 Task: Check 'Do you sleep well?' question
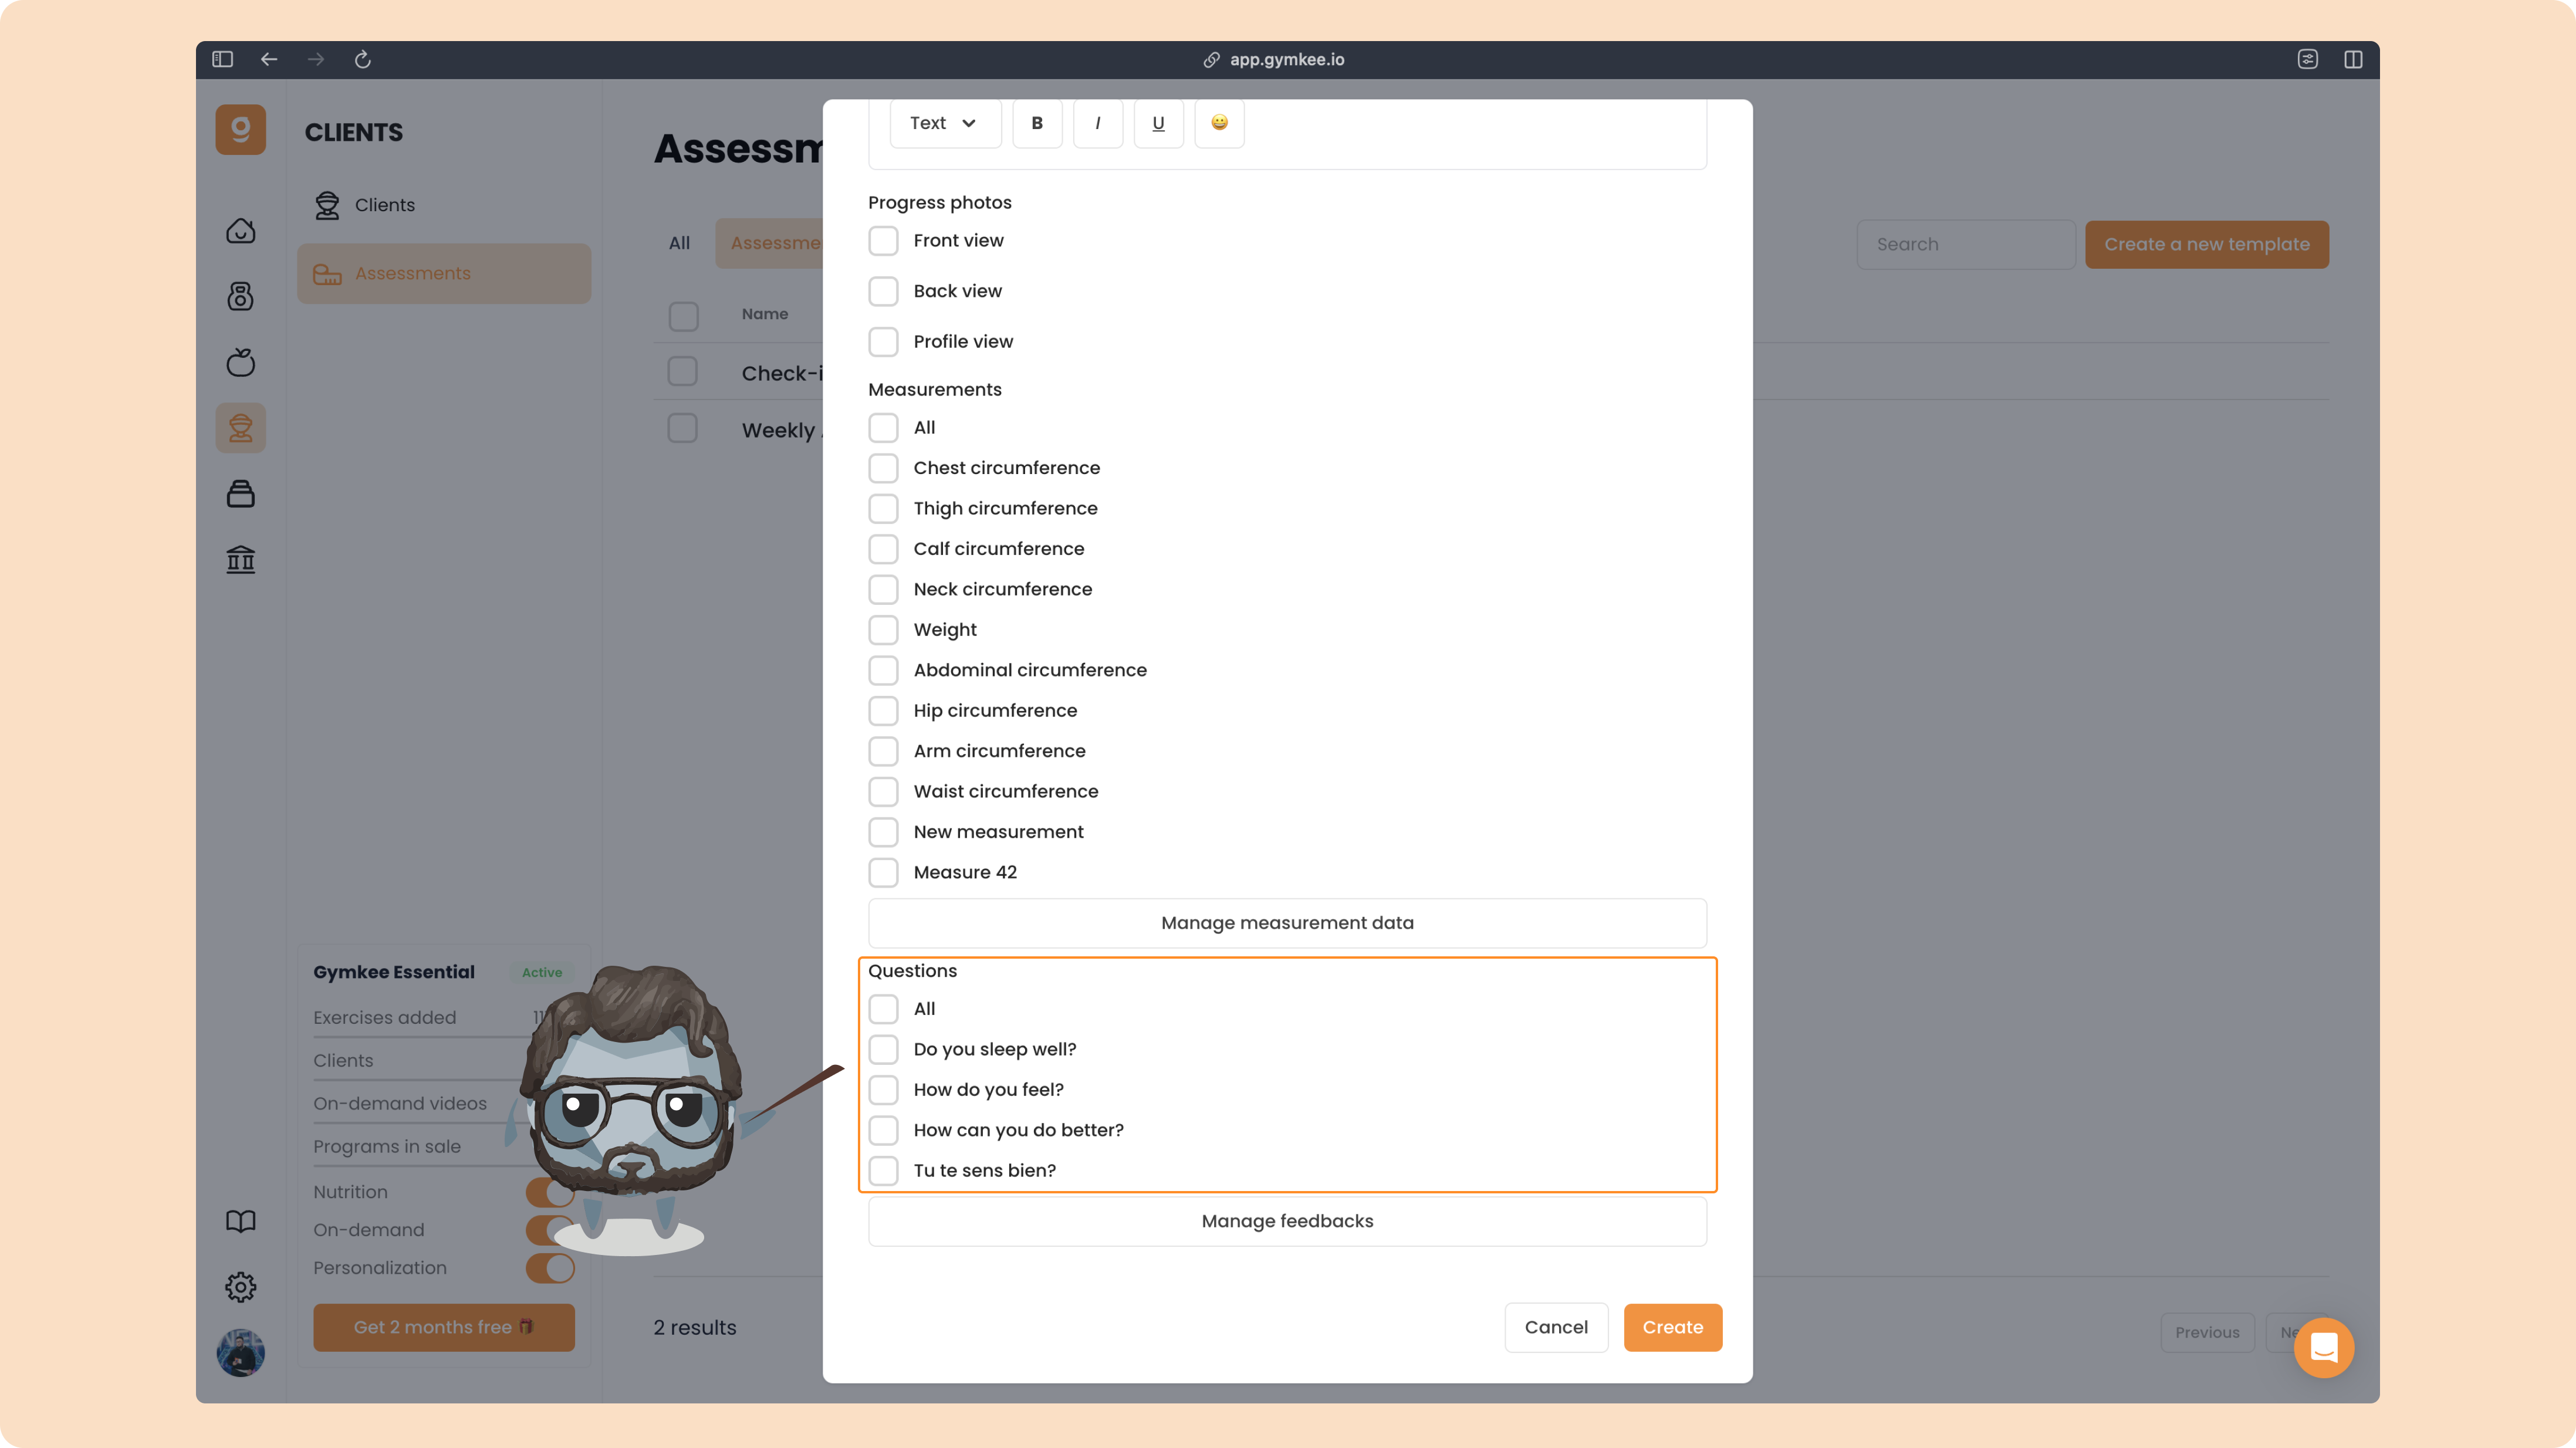(883, 1049)
